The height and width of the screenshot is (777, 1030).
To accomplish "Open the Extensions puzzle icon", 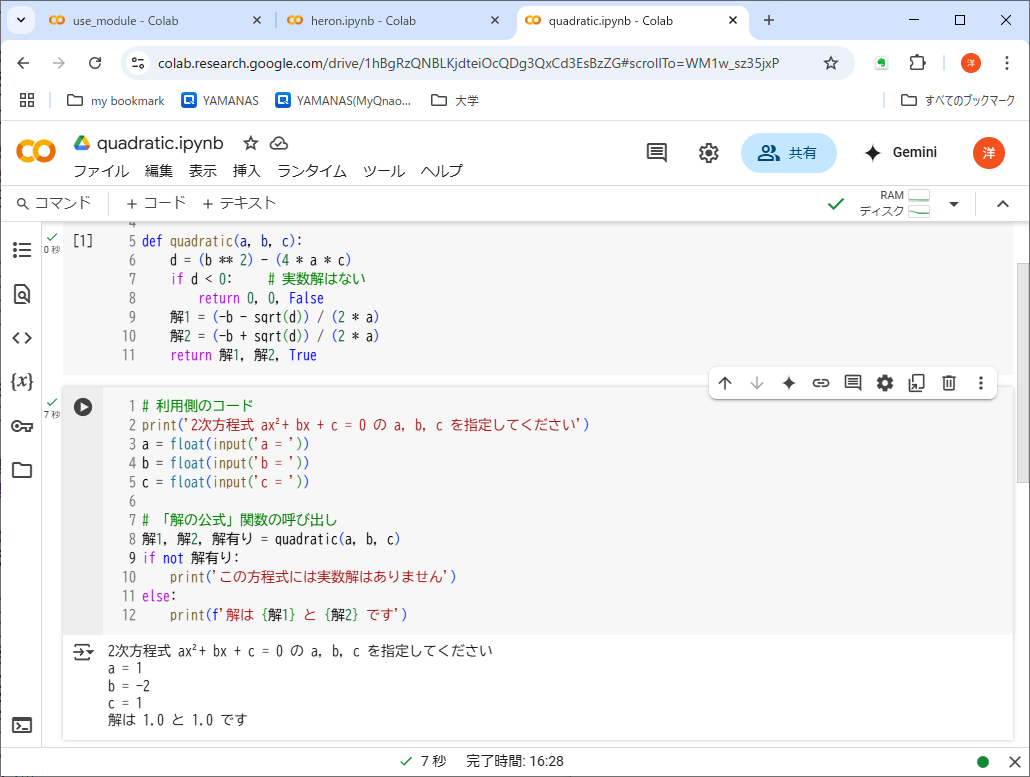I will pos(917,63).
